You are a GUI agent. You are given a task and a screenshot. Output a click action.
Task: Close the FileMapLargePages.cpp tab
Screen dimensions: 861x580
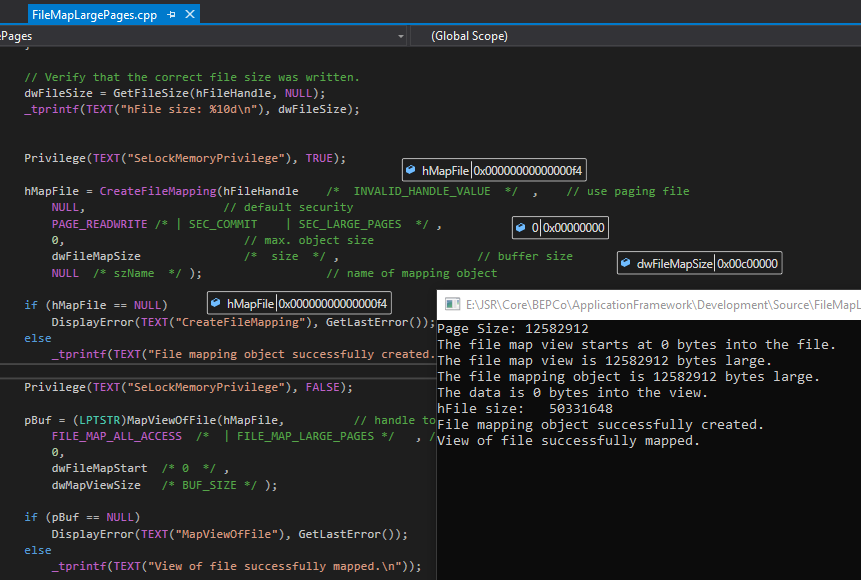click(x=190, y=14)
